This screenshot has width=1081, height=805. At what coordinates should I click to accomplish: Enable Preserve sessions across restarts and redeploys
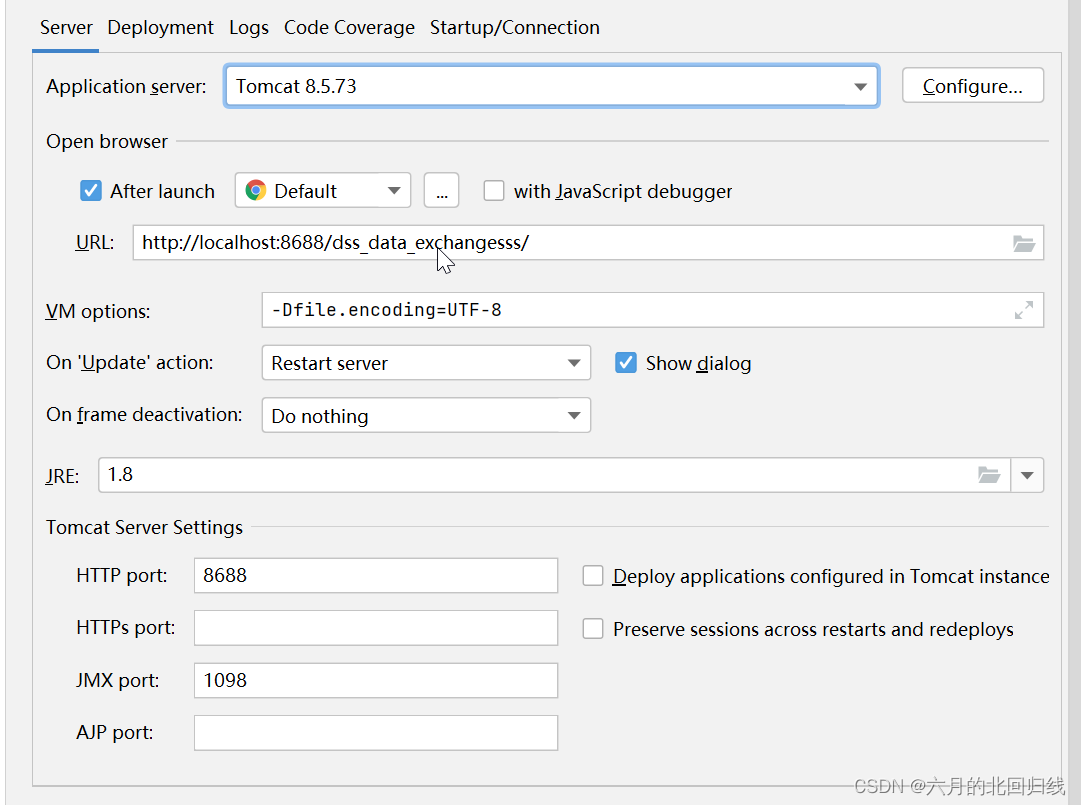[x=593, y=629]
